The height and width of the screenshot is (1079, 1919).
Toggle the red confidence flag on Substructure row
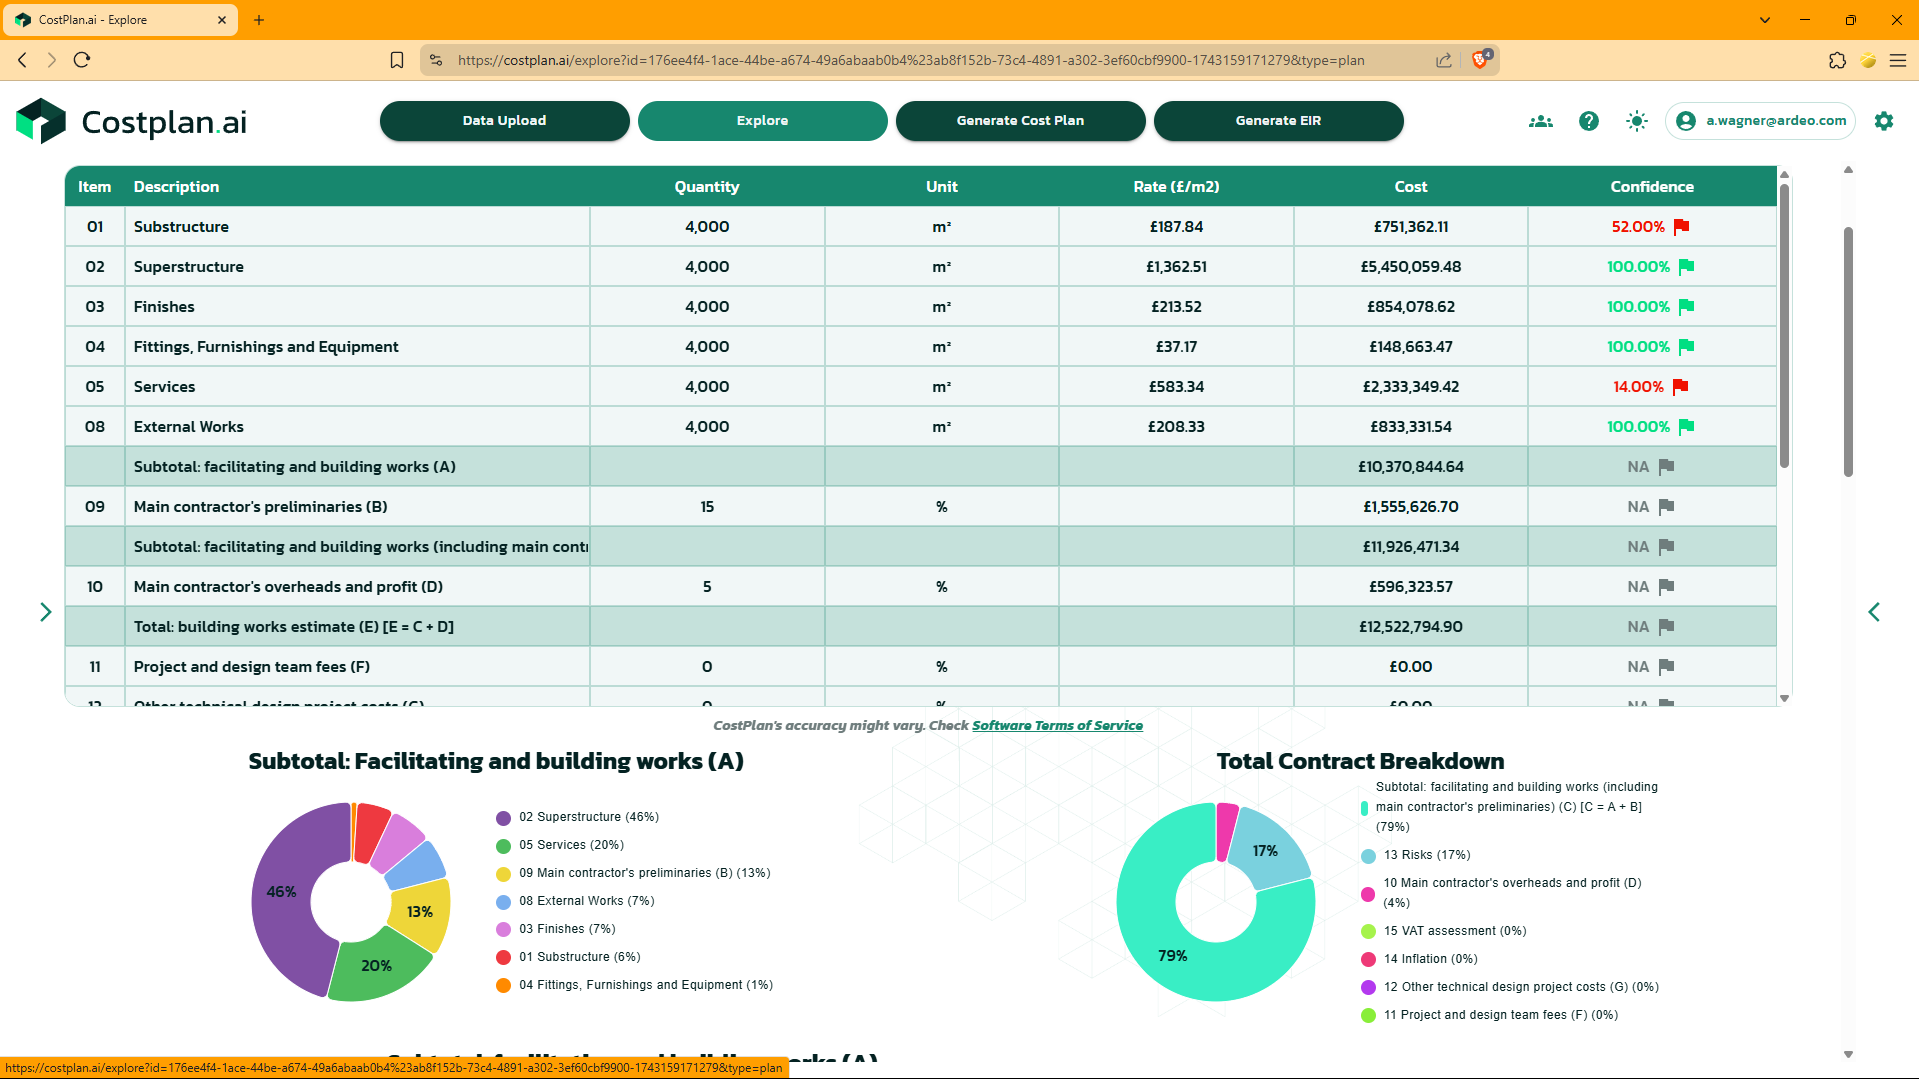(x=1680, y=226)
